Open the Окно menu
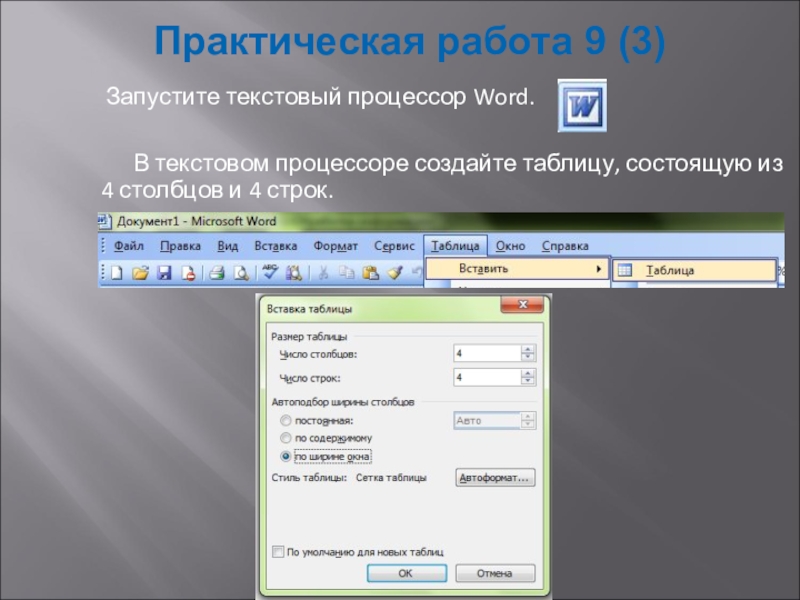 [510, 246]
